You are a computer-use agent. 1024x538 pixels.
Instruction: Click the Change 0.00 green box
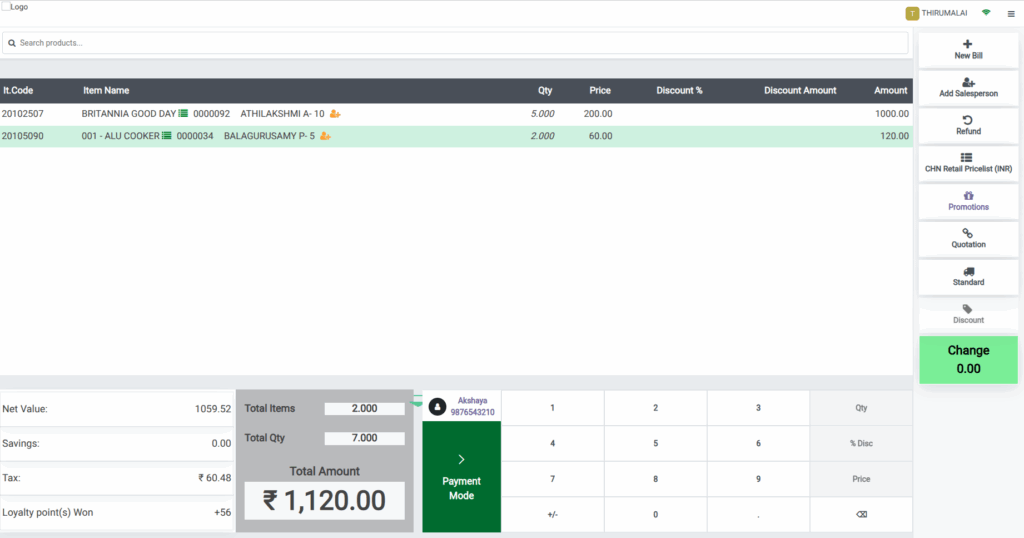pos(968,360)
